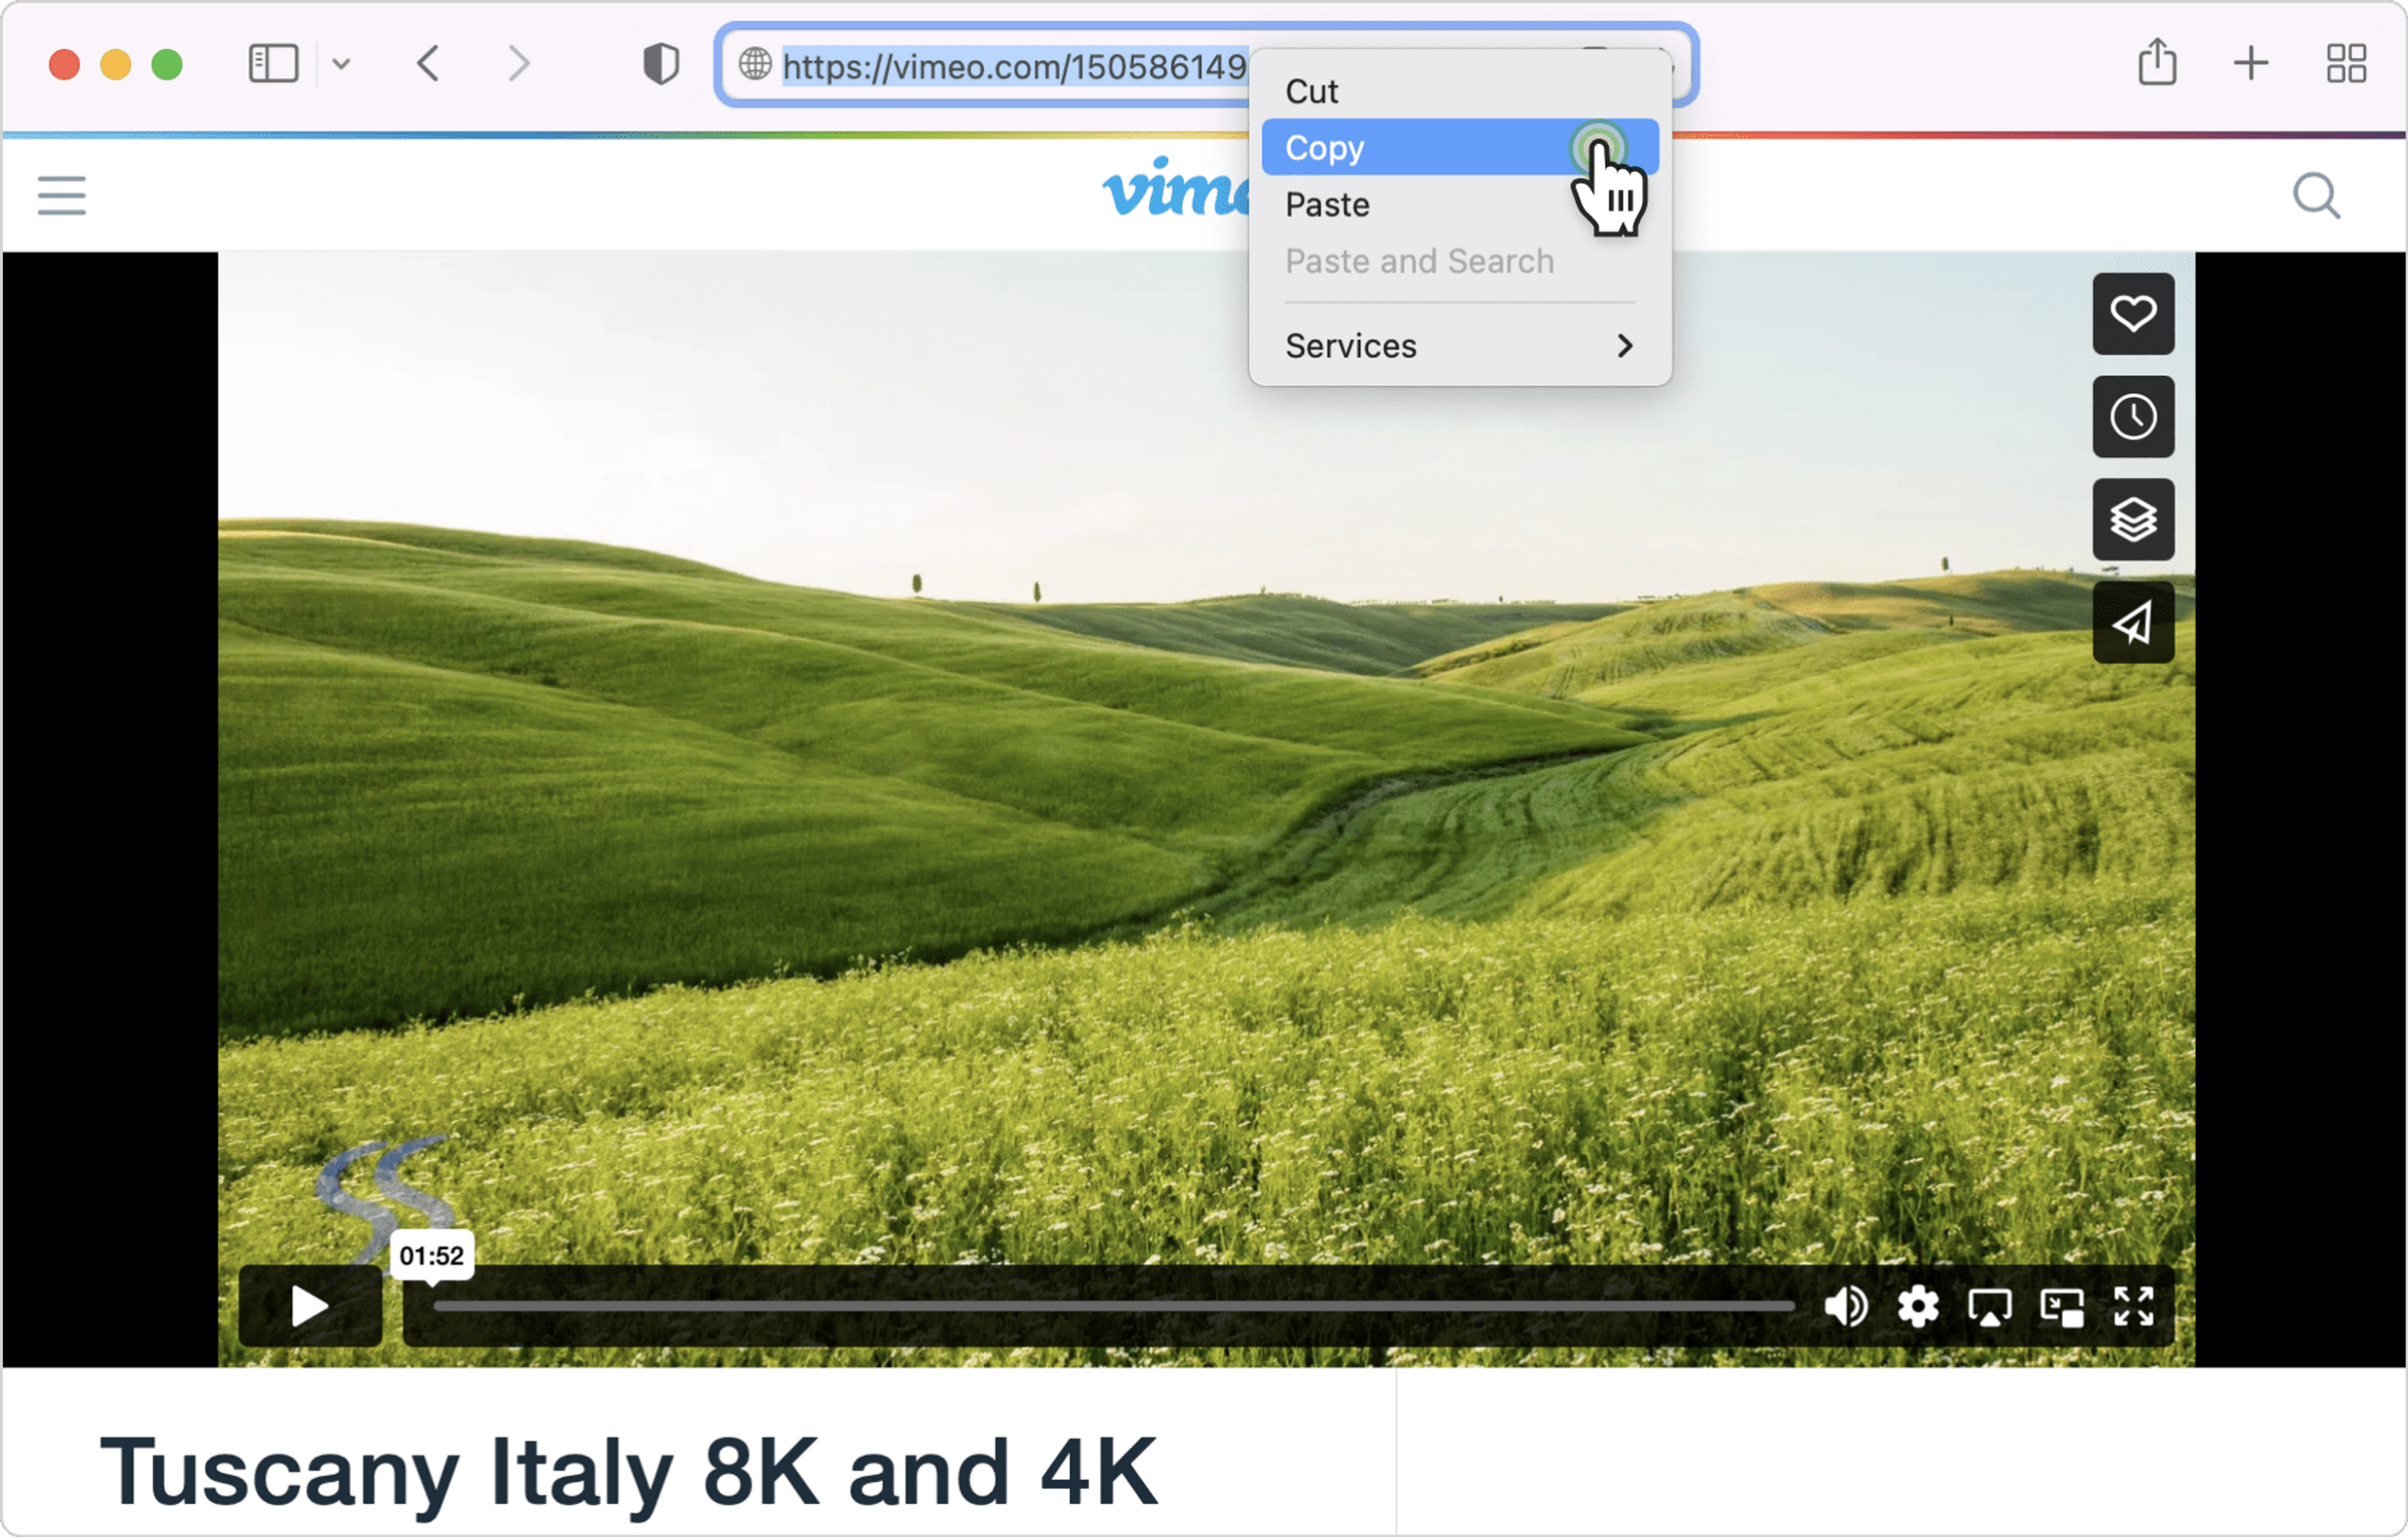Toggle picture-in-picture mode
This screenshot has height=1537, width=2408.
click(2061, 1306)
